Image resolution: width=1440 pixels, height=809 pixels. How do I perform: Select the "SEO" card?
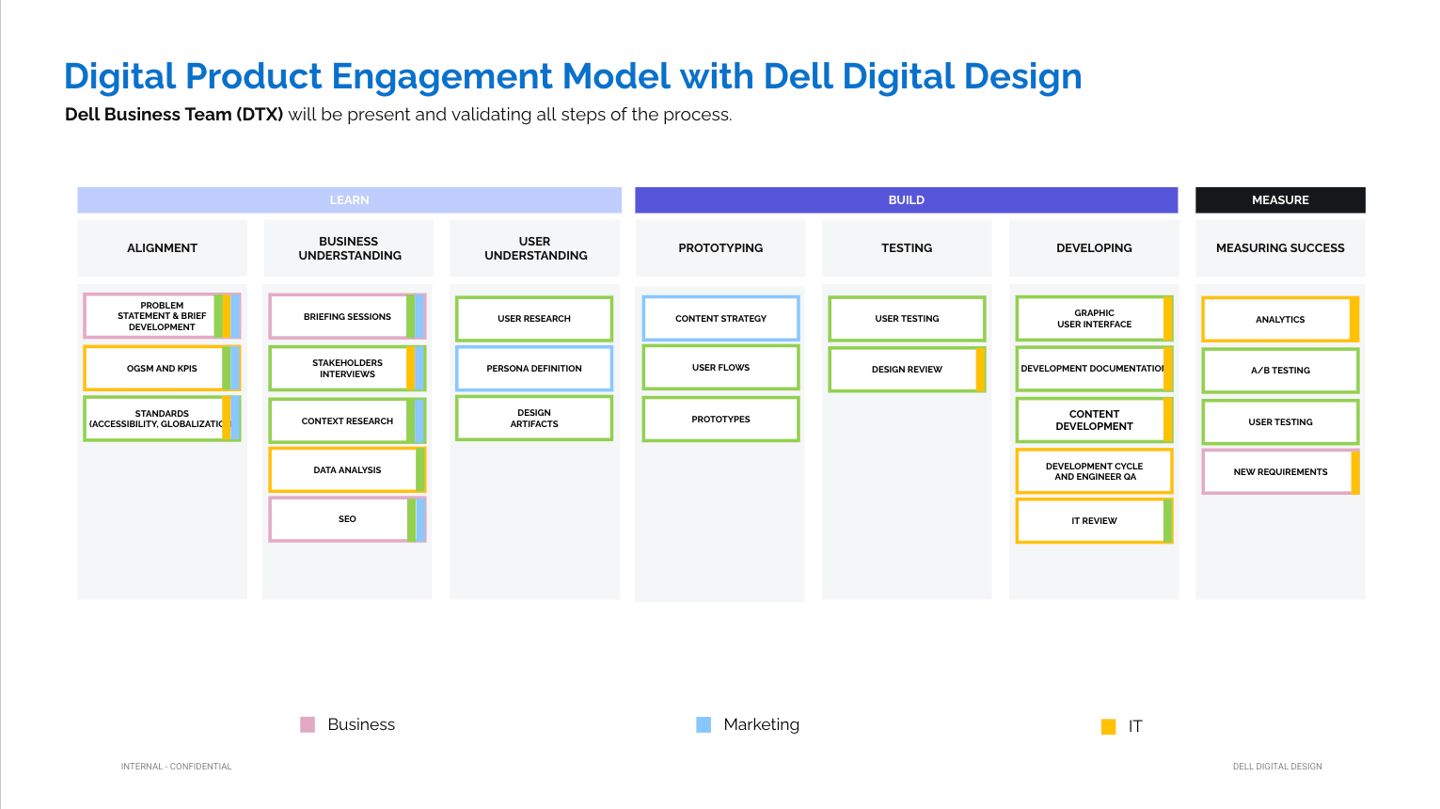(x=347, y=519)
